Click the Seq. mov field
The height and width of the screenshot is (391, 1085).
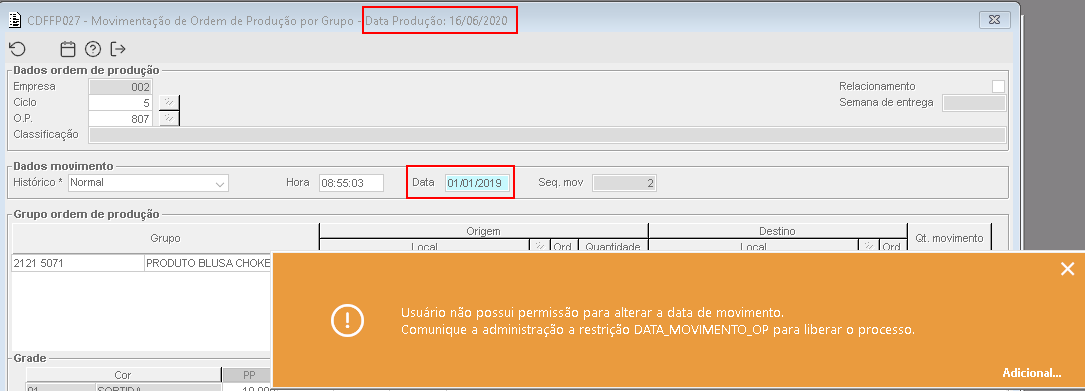click(x=625, y=183)
